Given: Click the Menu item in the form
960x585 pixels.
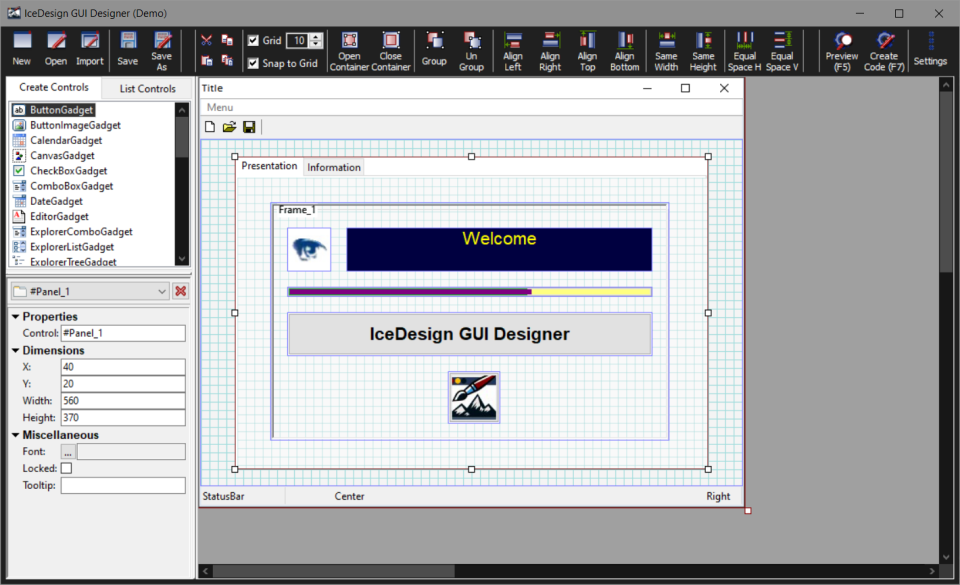Looking at the screenshot, I should (220, 107).
